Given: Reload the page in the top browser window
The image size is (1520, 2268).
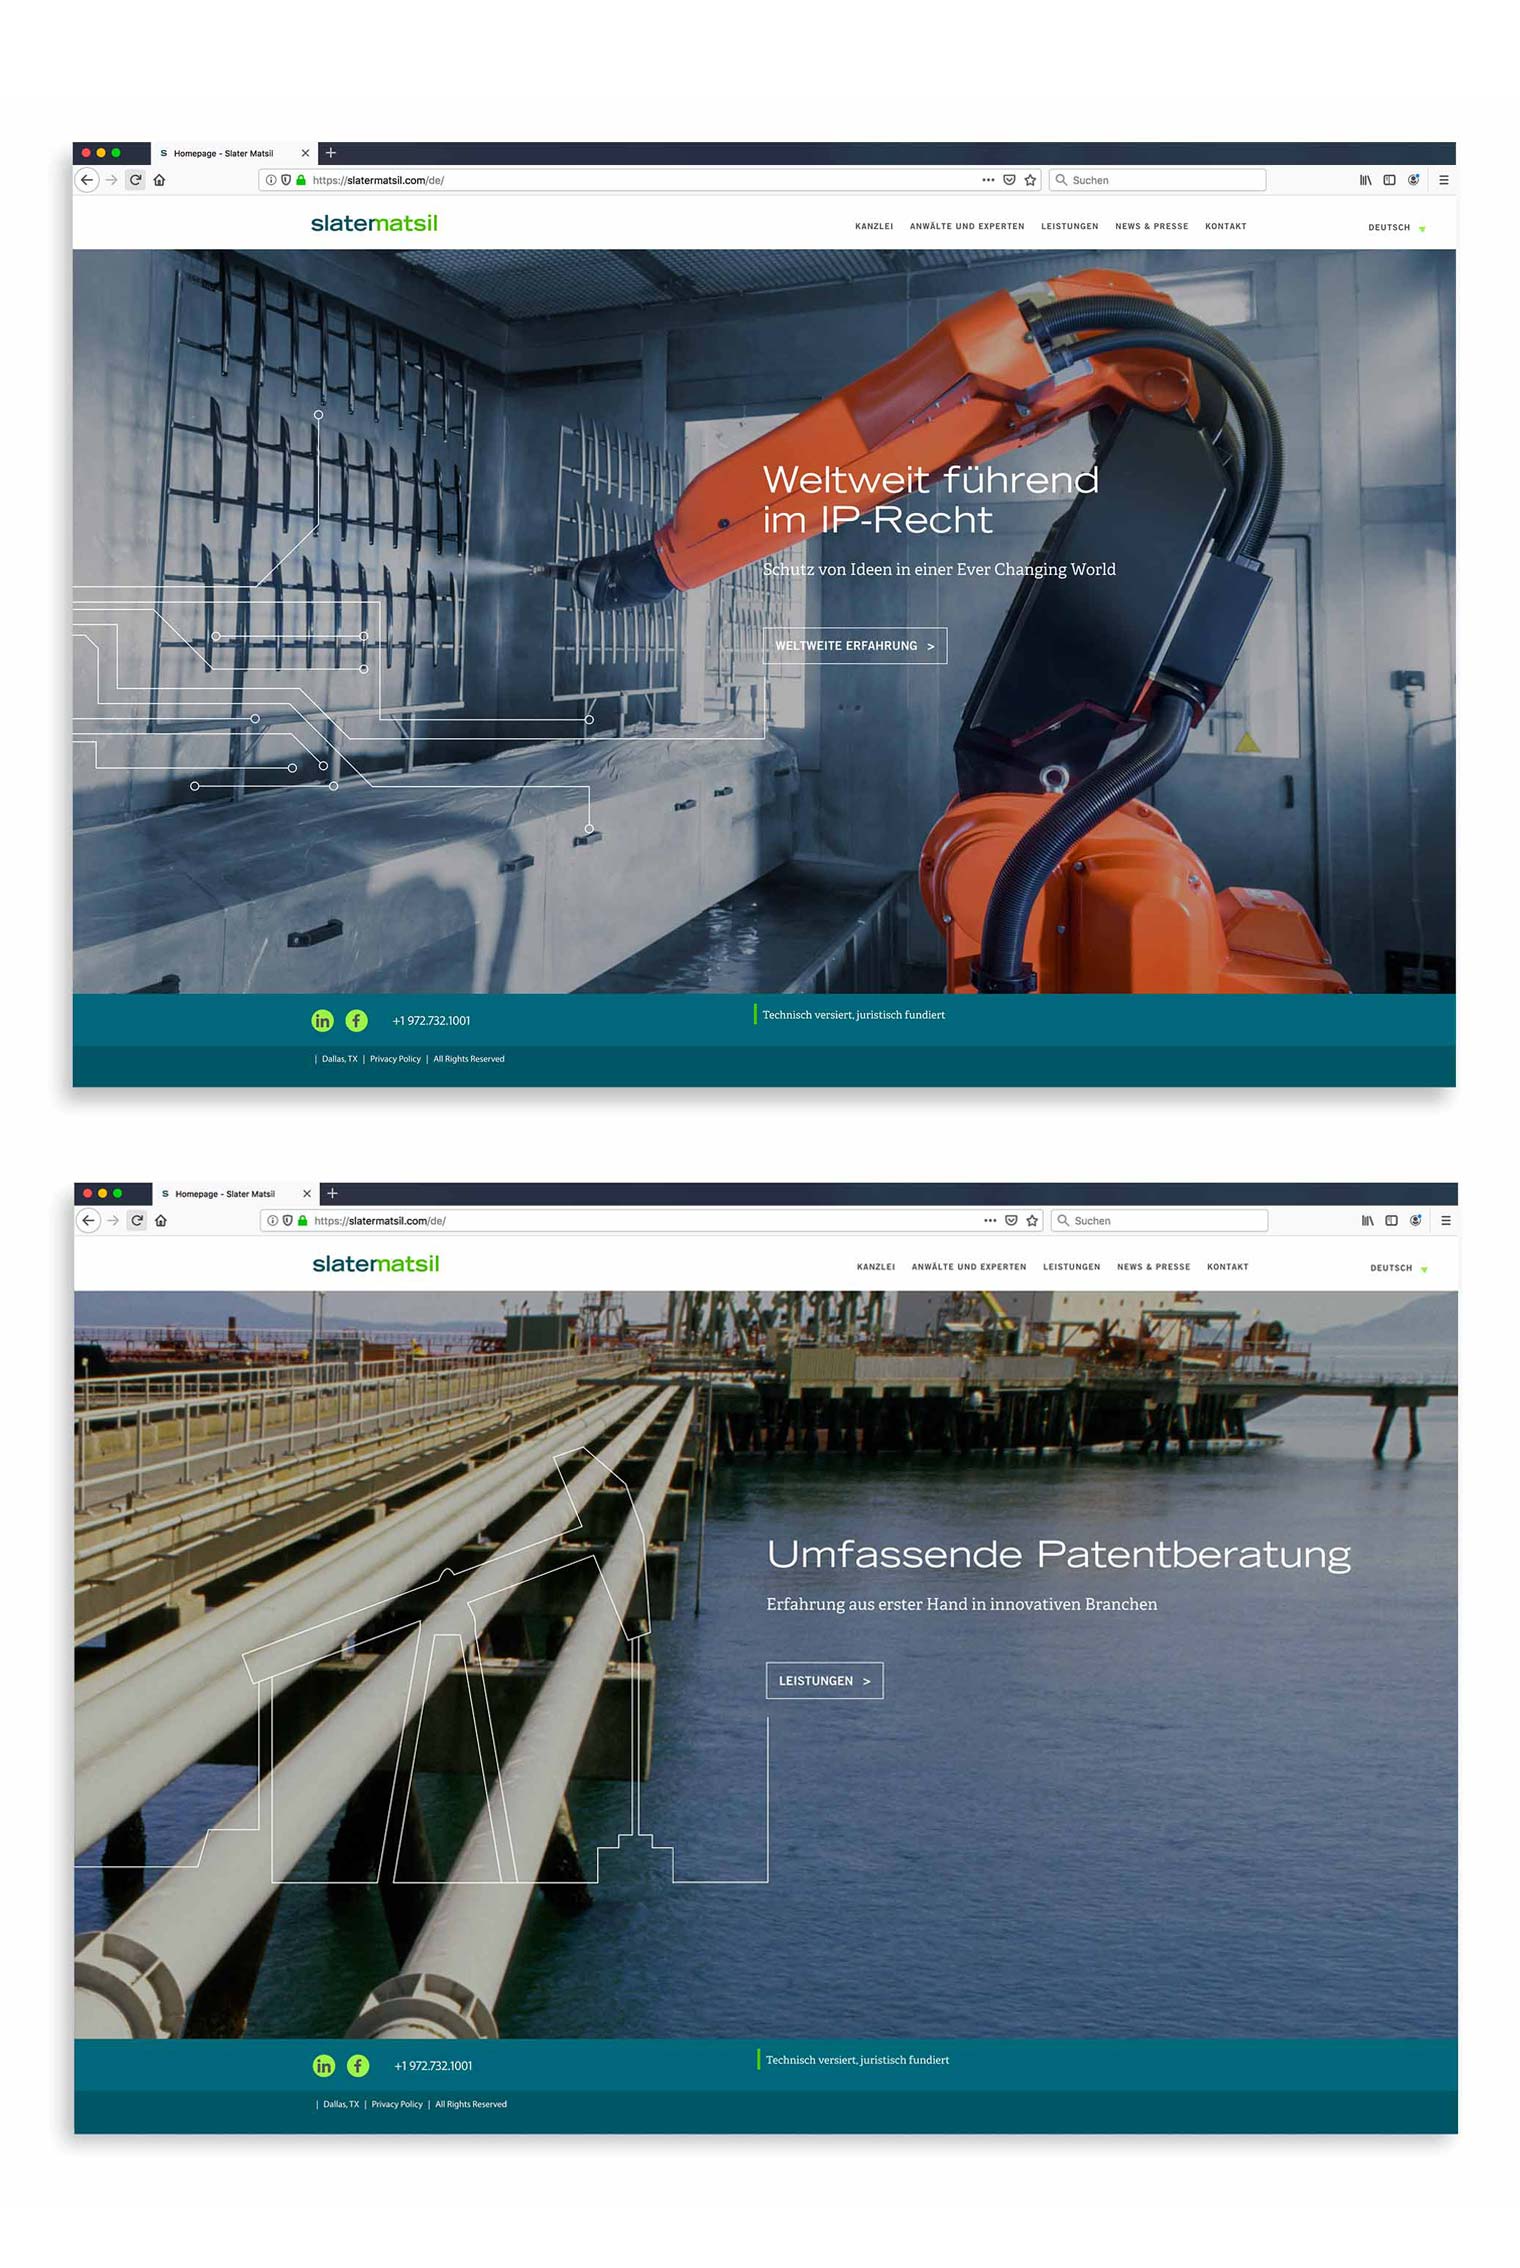Looking at the screenshot, I should pyautogui.click(x=135, y=180).
